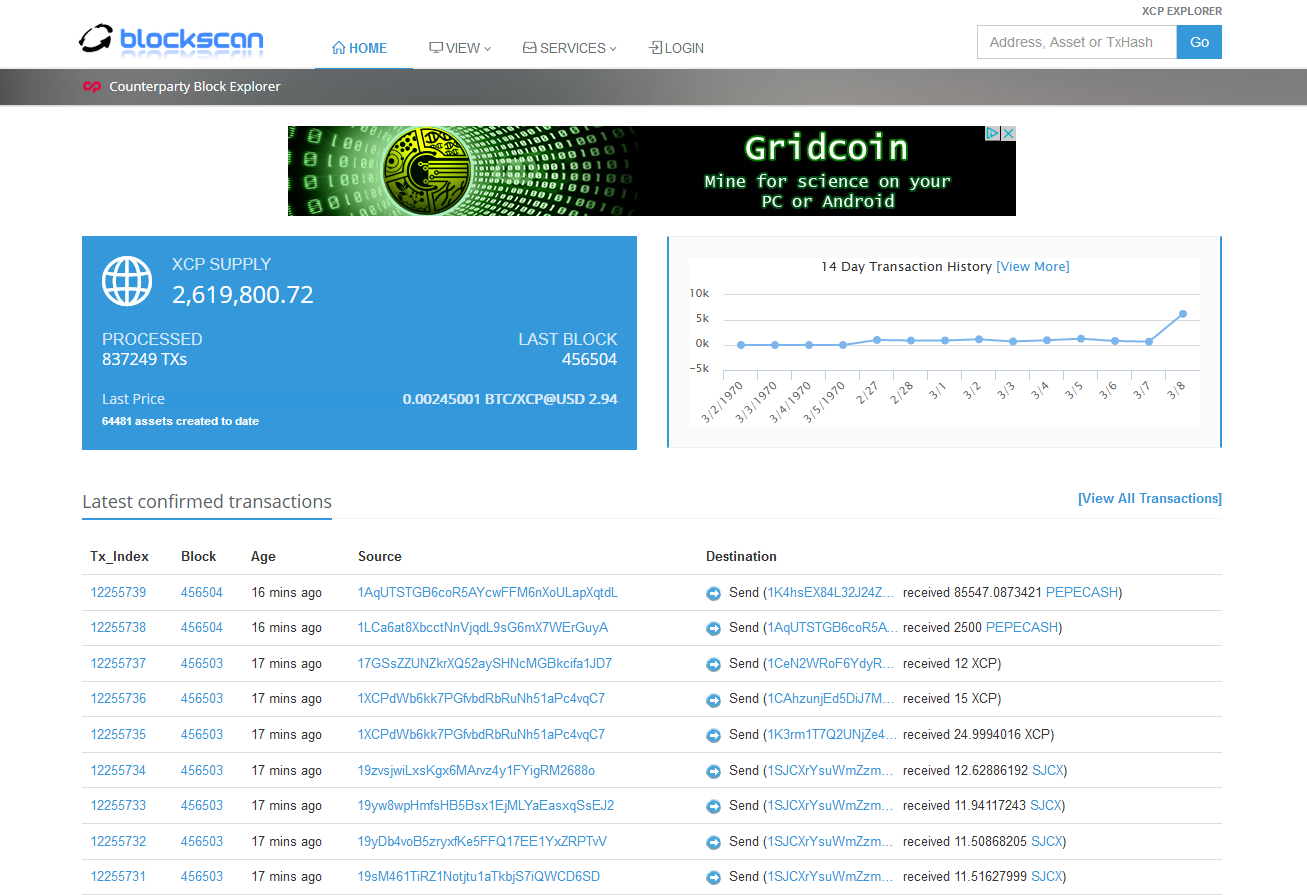This screenshot has width=1307, height=895.
Task: Open PEPECASH asset in row 12255738
Action: pos(1021,627)
